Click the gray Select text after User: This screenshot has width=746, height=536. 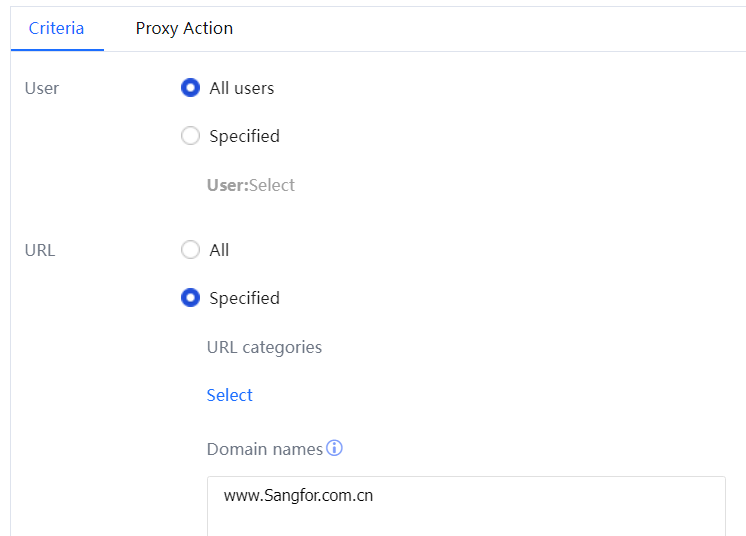click(x=272, y=185)
